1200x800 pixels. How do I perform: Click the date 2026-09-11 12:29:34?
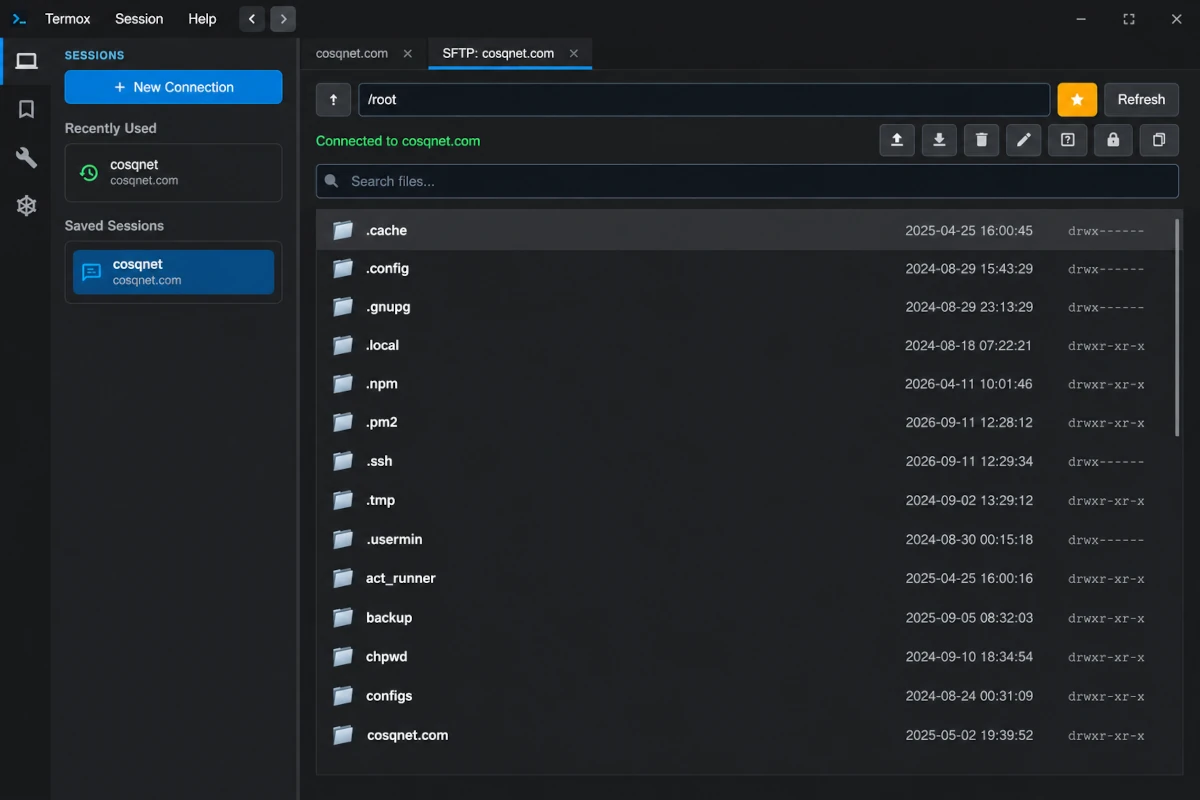pos(969,461)
